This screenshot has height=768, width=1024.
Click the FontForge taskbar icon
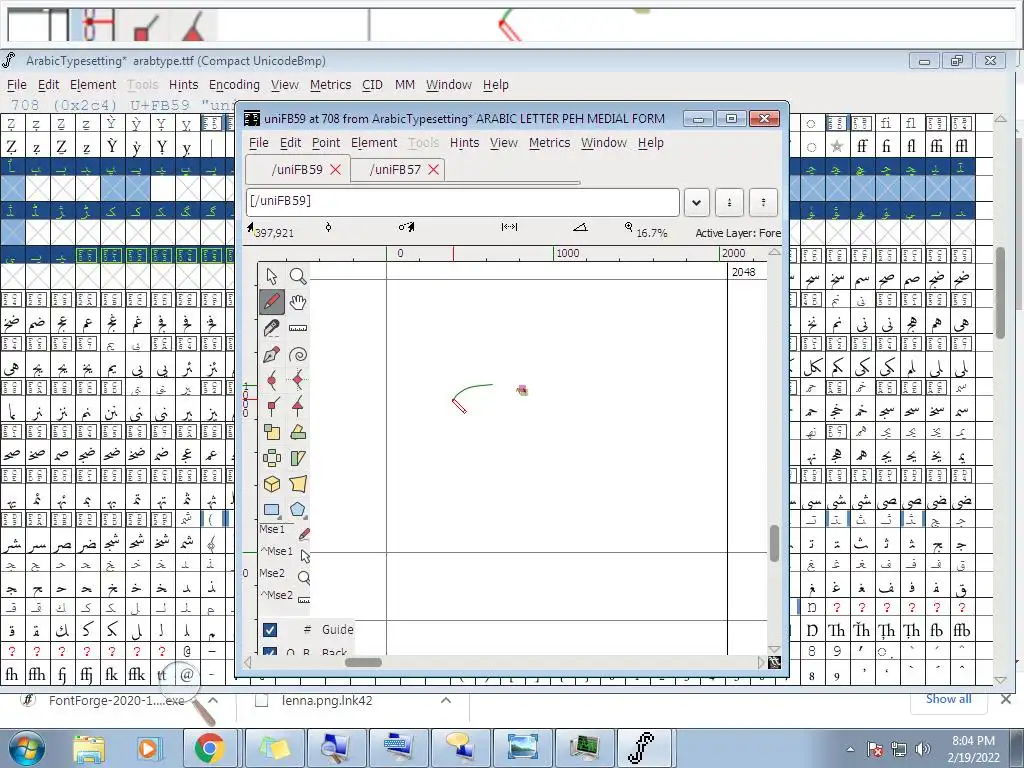(x=643, y=748)
